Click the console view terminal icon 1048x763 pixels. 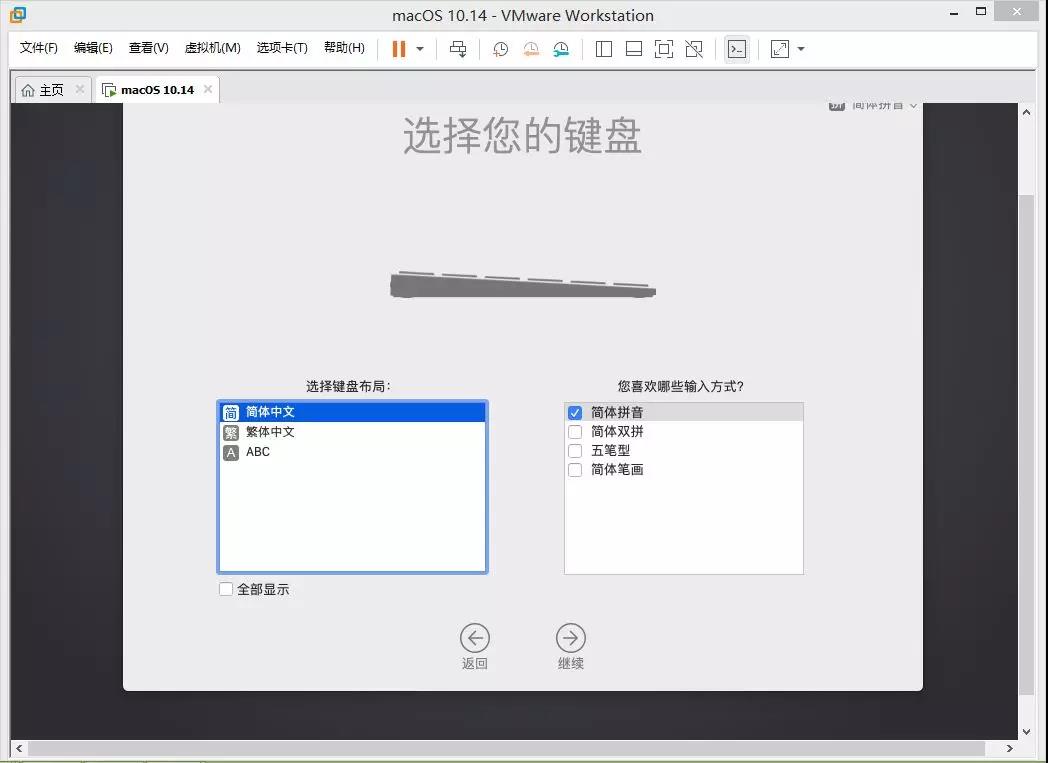[x=737, y=49]
